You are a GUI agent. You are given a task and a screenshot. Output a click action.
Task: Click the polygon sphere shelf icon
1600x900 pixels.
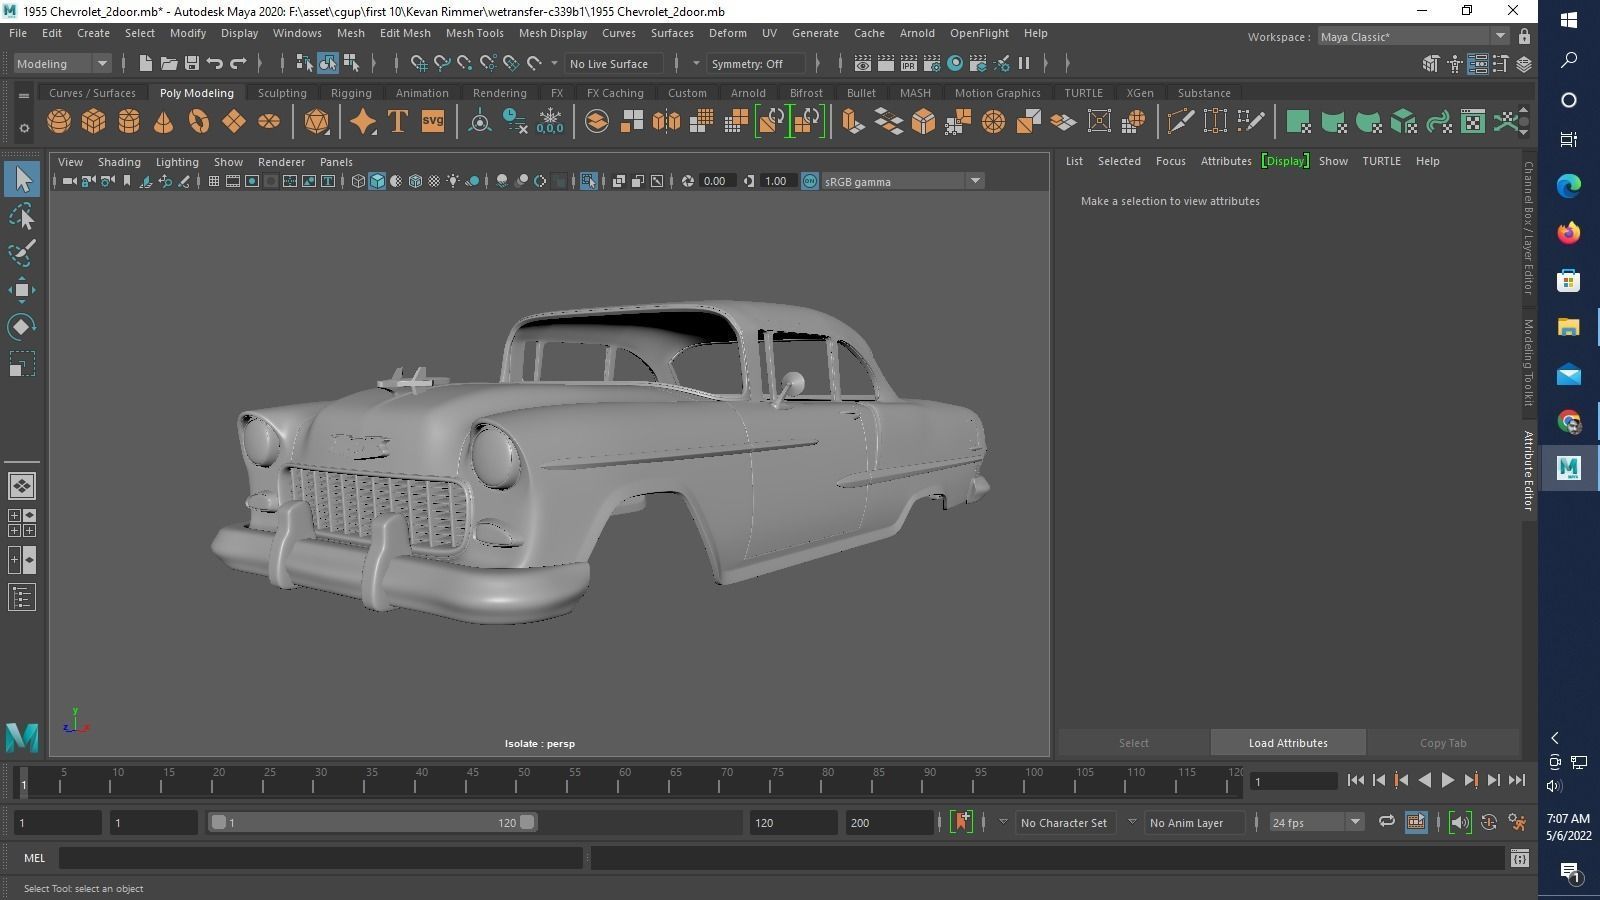(59, 122)
